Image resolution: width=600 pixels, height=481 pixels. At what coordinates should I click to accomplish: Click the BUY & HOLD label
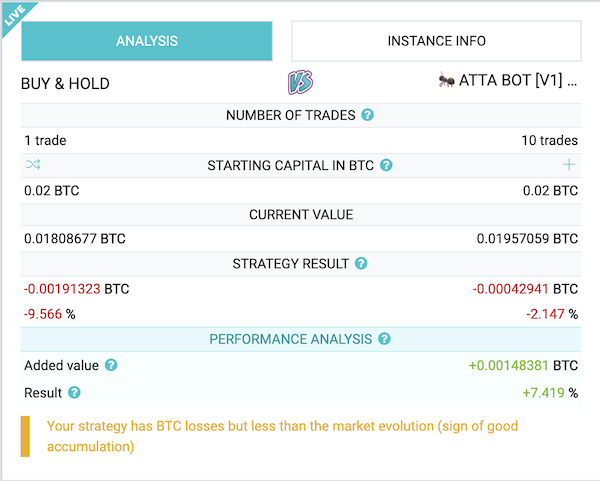65,83
